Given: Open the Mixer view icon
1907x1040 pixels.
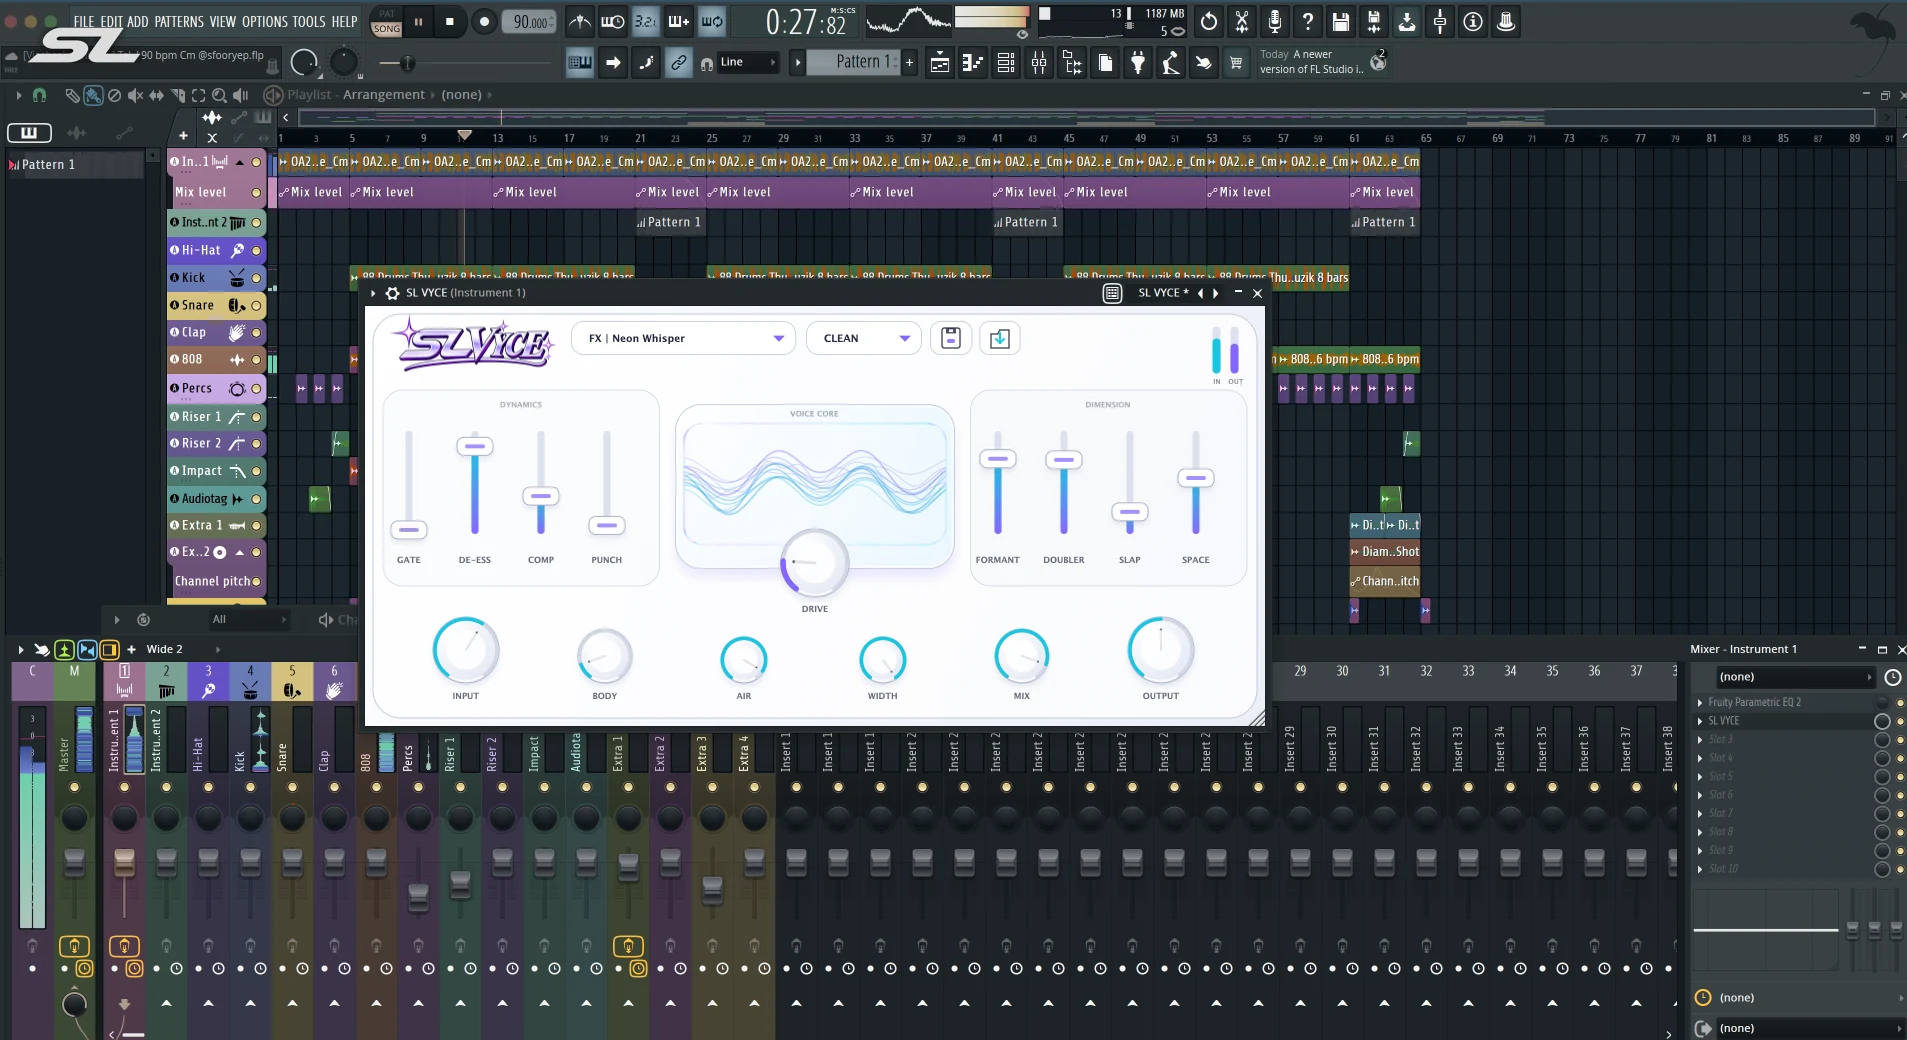Looking at the screenshot, I should click(x=1039, y=63).
